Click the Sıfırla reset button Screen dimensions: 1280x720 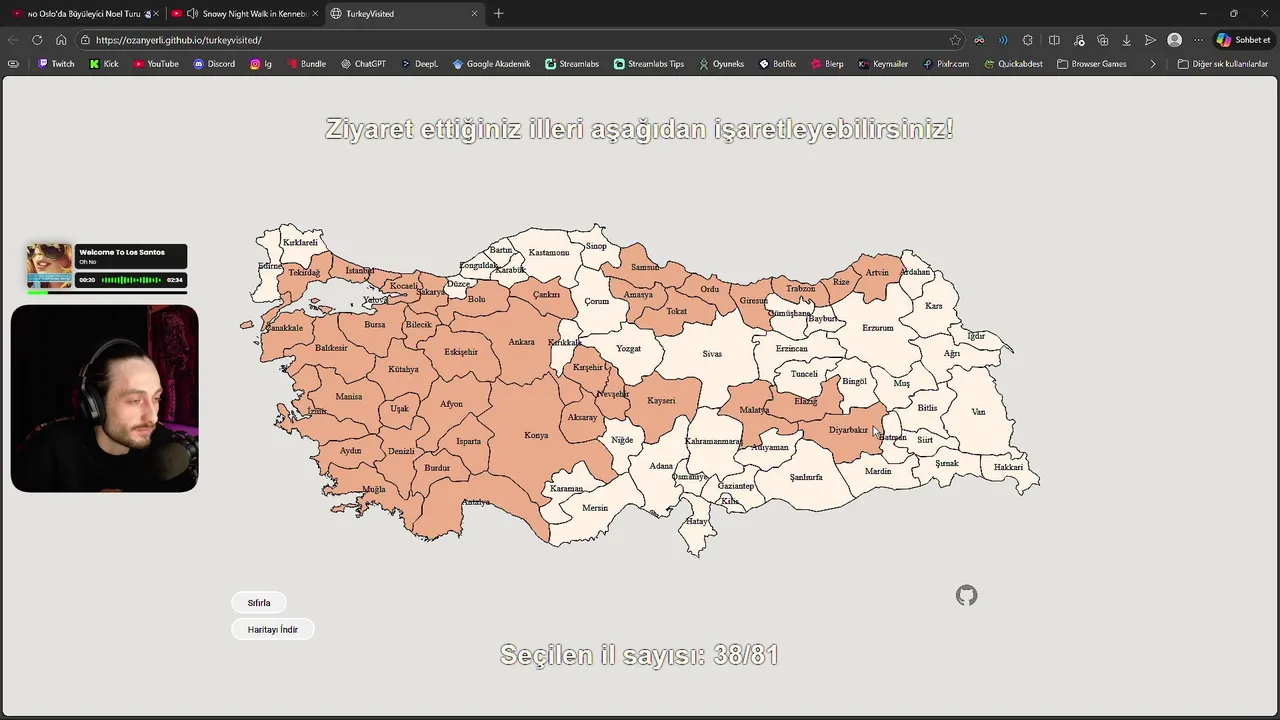pos(259,603)
